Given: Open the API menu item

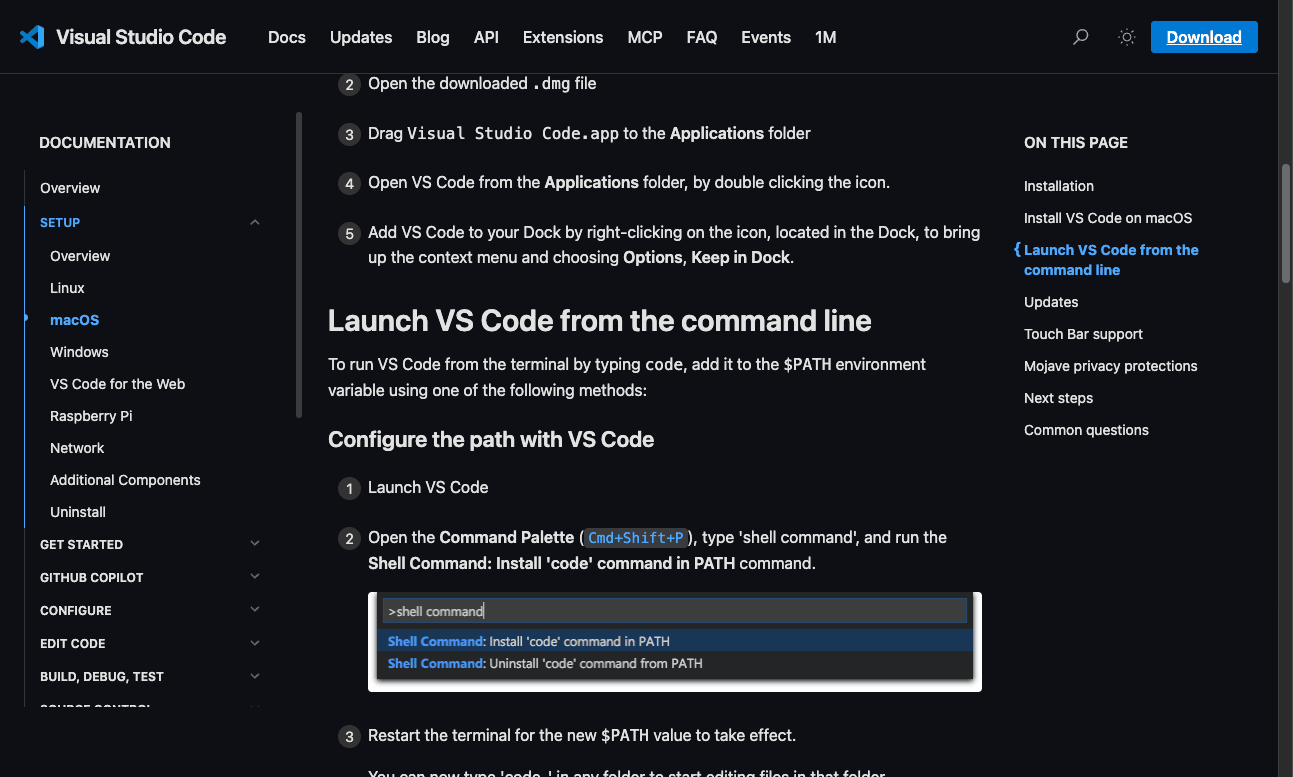Looking at the screenshot, I should click(486, 37).
